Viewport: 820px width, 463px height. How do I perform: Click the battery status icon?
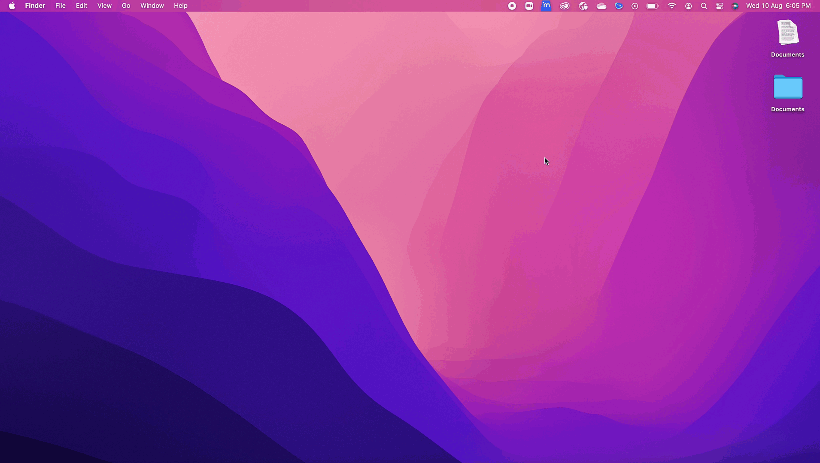[652, 6]
